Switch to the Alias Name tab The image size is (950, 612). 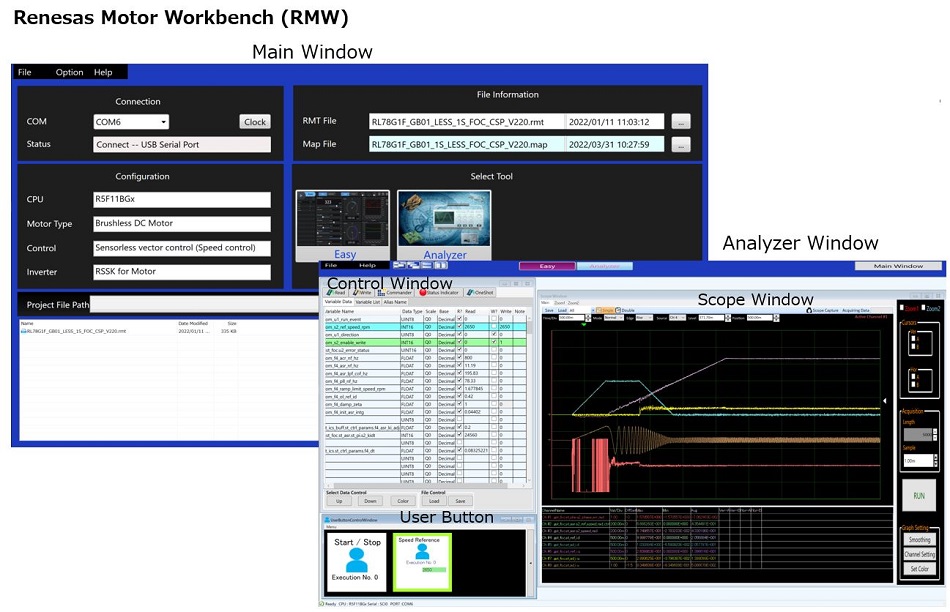(395, 302)
